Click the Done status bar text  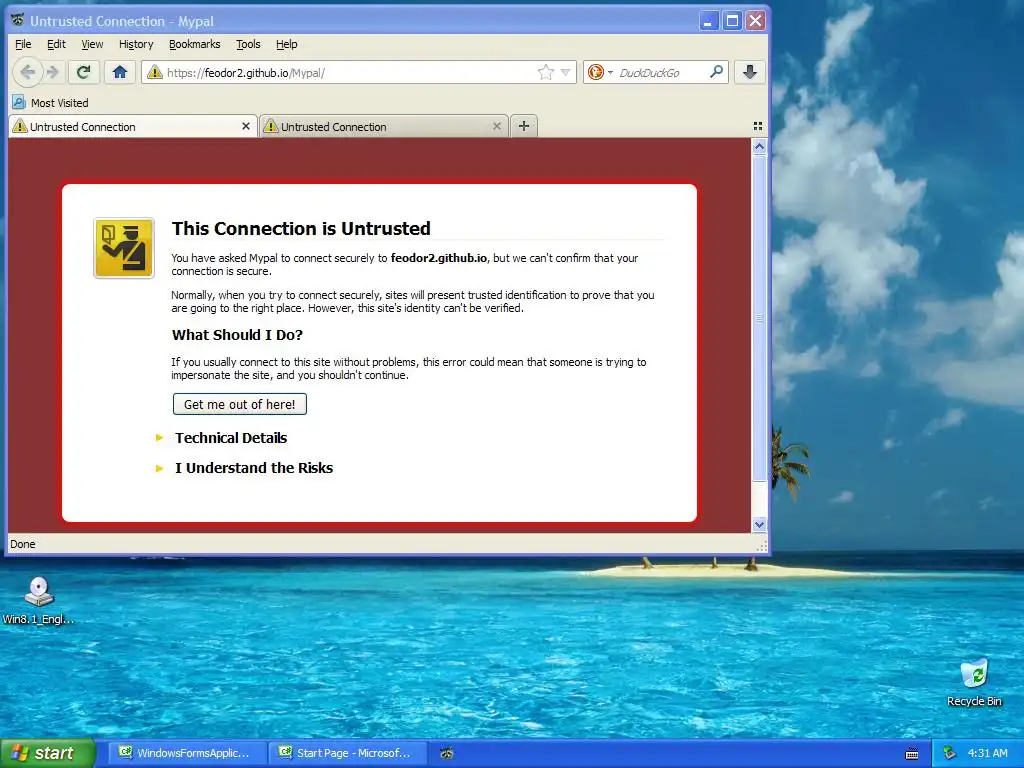click(x=22, y=544)
